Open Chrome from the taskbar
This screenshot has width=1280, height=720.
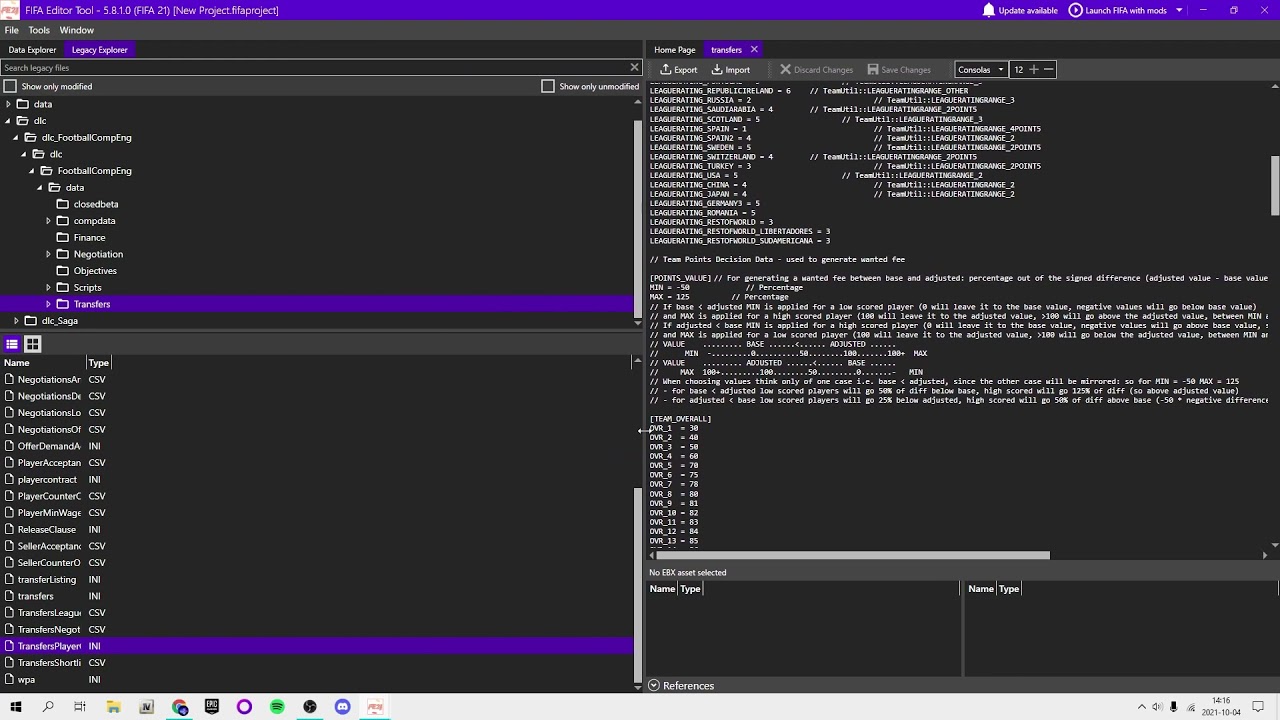pos(180,707)
